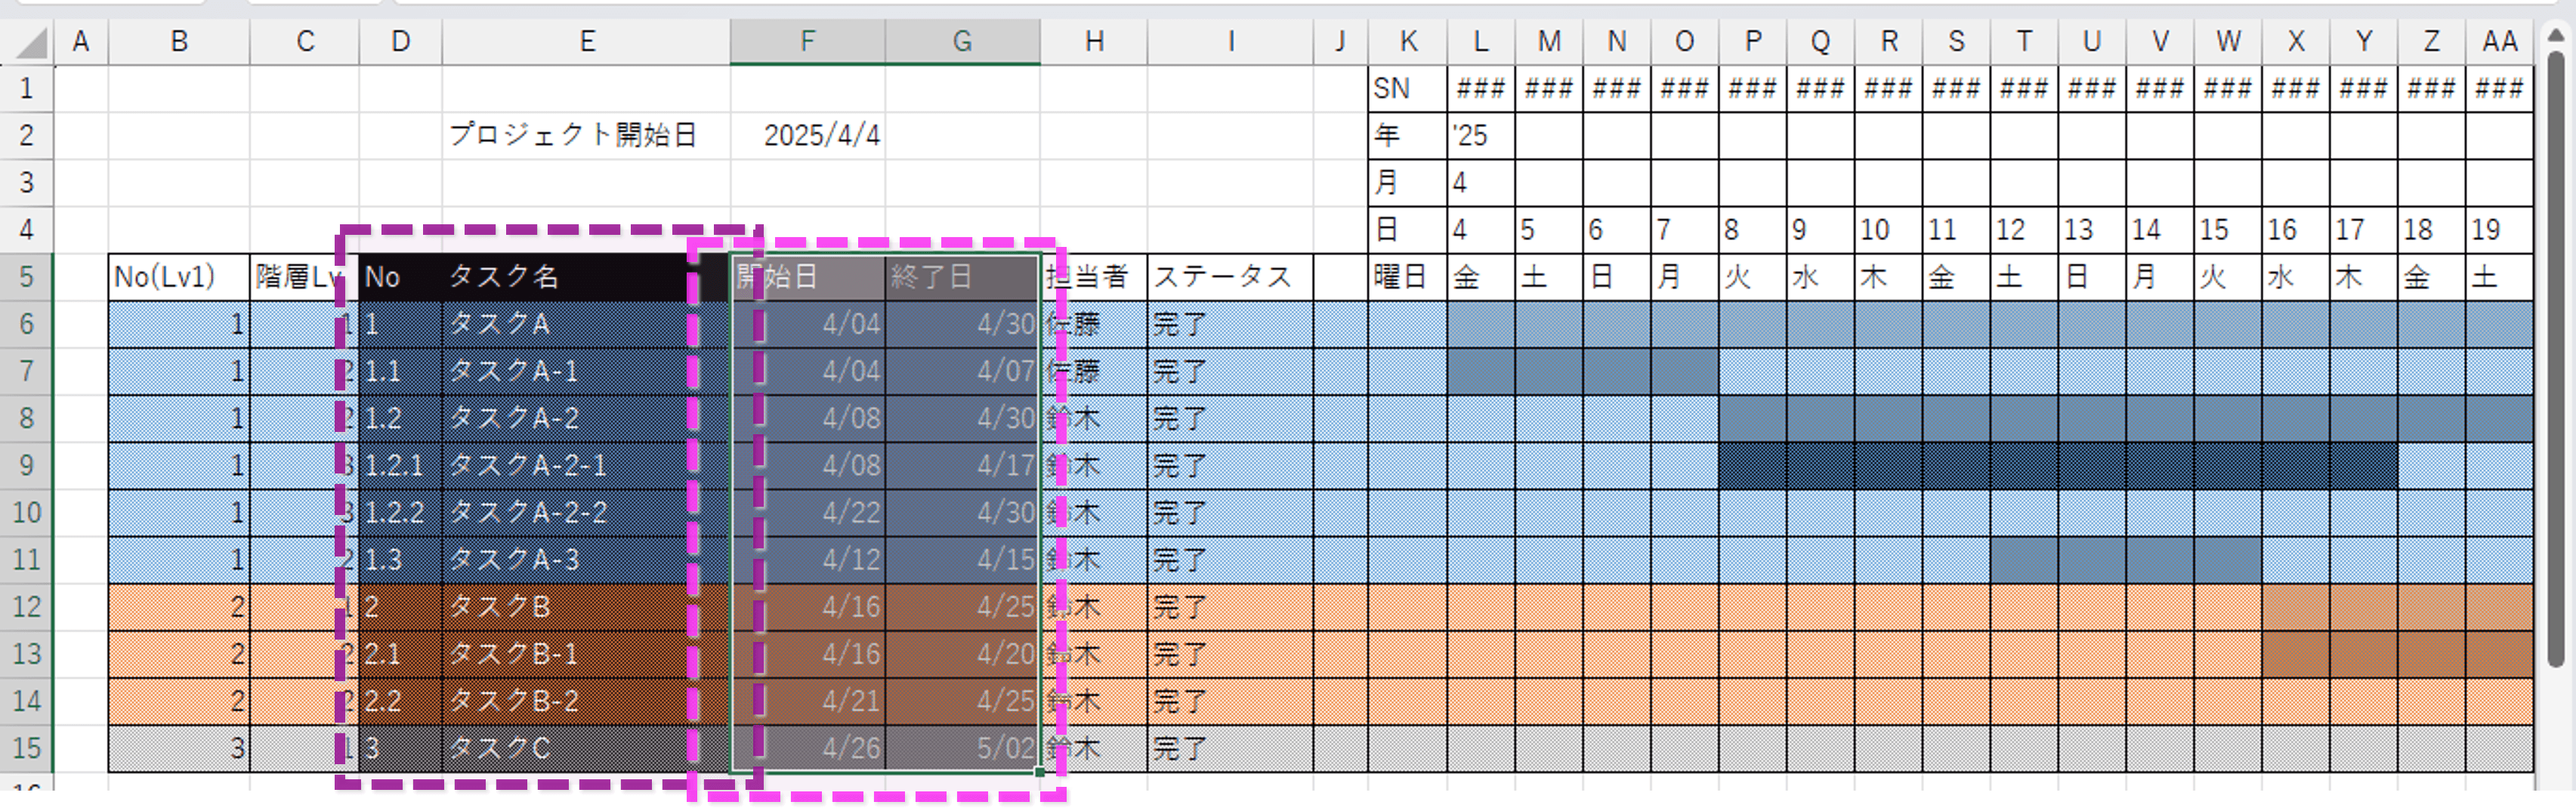2576x808 pixels.
Task: Select the 担当者 header cell
Action: (x=1095, y=277)
